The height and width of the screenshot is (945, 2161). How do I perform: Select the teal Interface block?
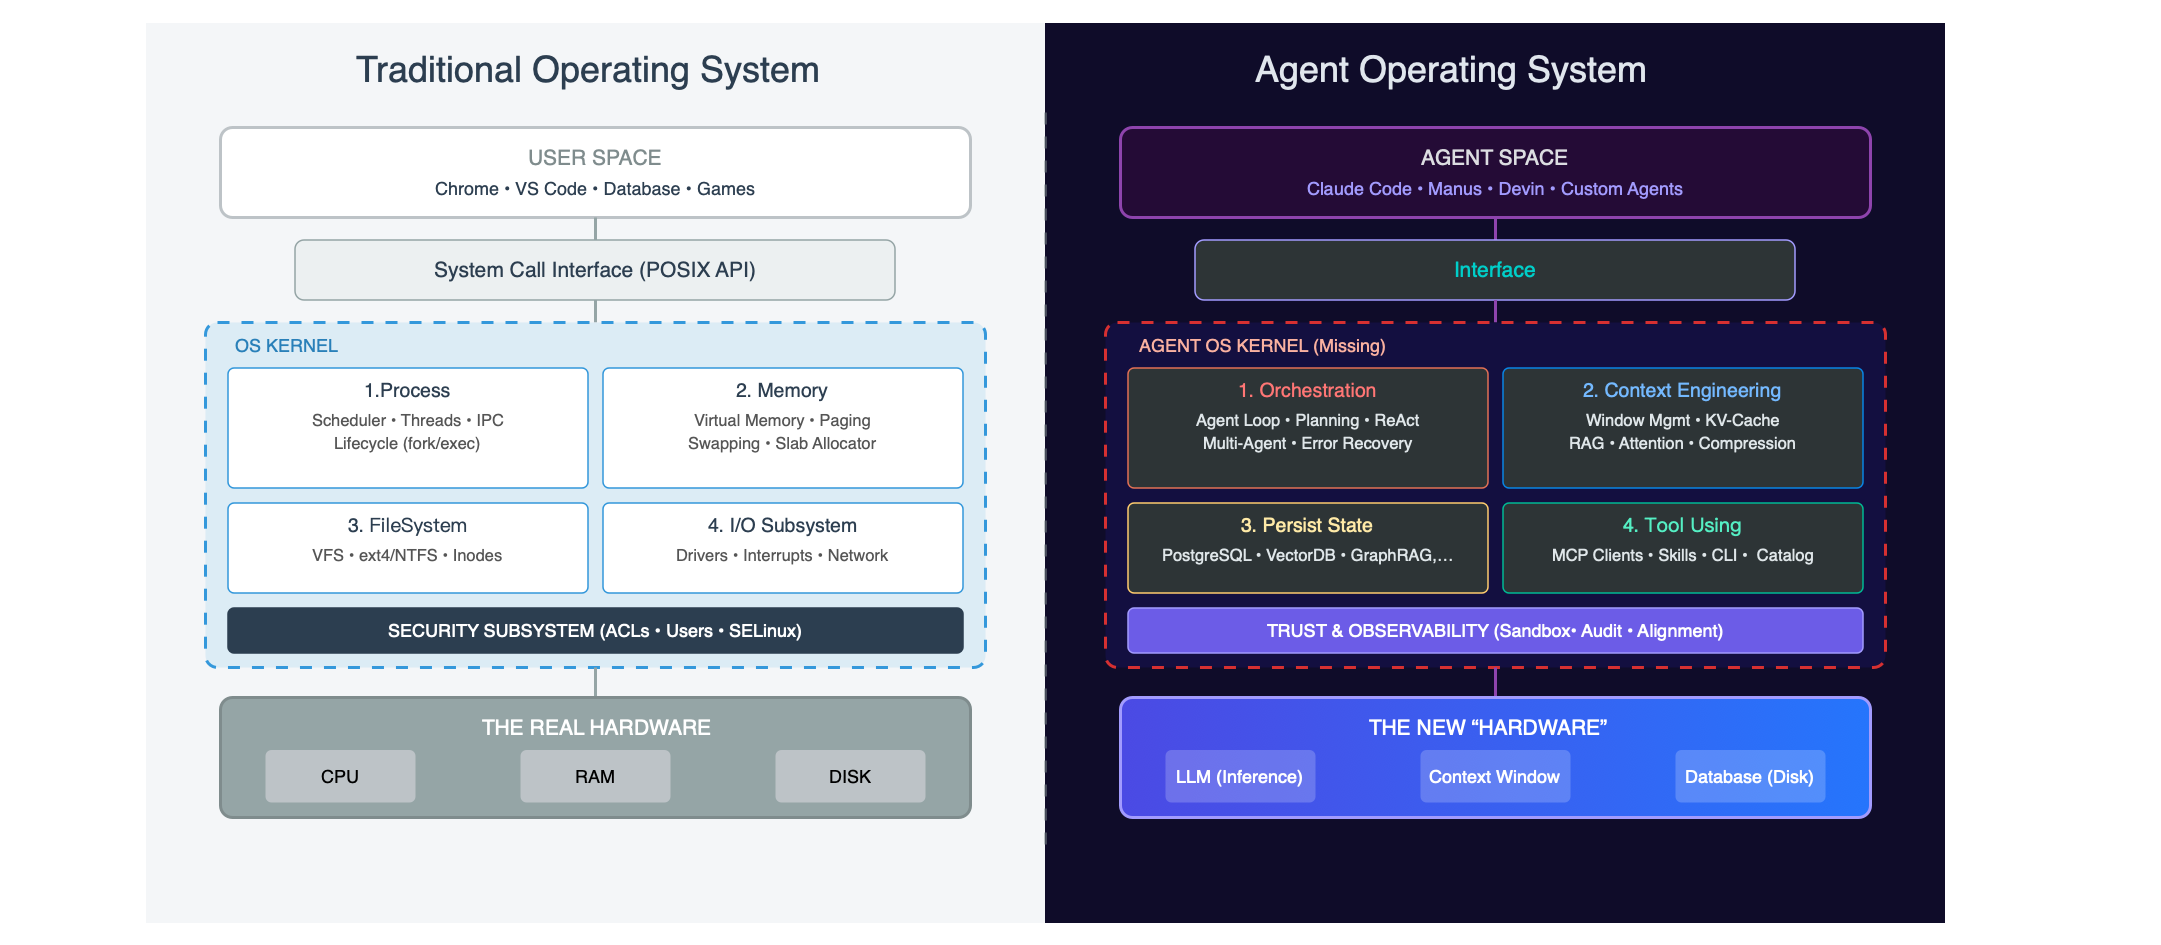(x=1495, y=270)
